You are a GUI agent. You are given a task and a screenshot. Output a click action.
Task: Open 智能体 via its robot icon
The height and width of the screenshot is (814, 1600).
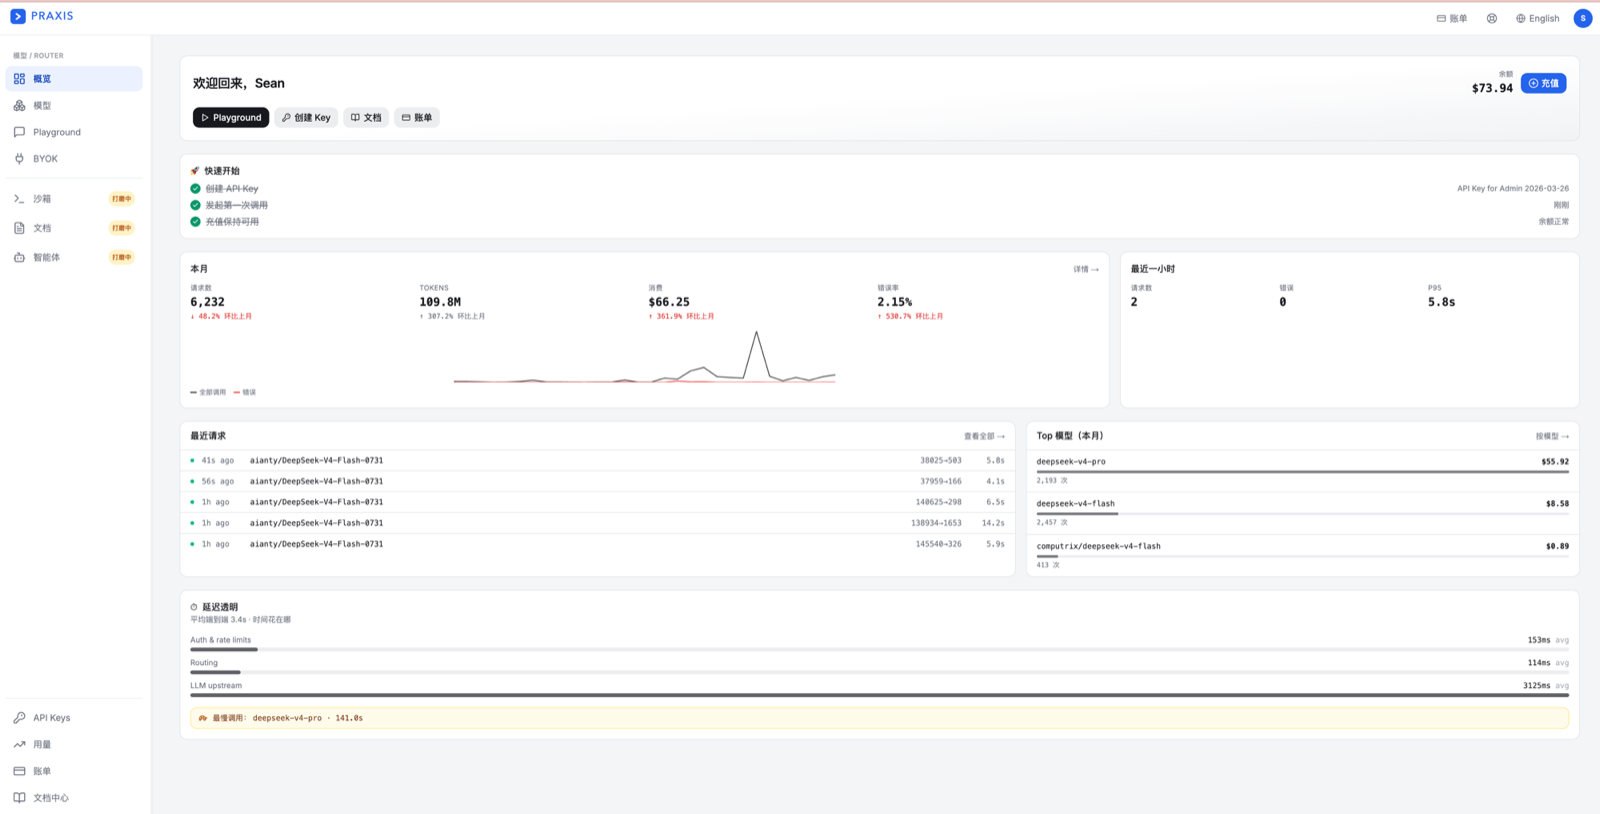pos(19,257)
